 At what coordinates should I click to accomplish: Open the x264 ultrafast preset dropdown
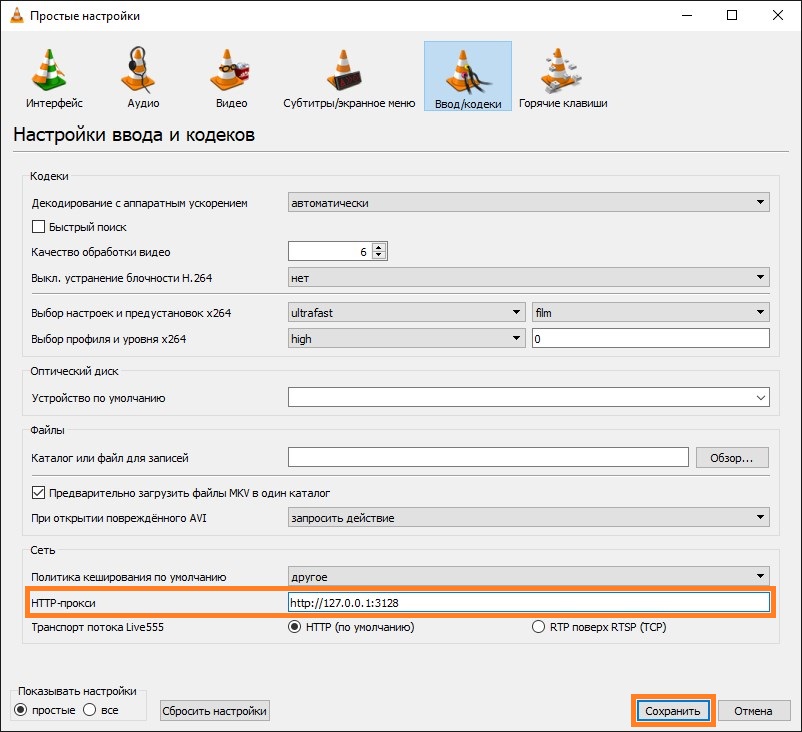[406, 313]
